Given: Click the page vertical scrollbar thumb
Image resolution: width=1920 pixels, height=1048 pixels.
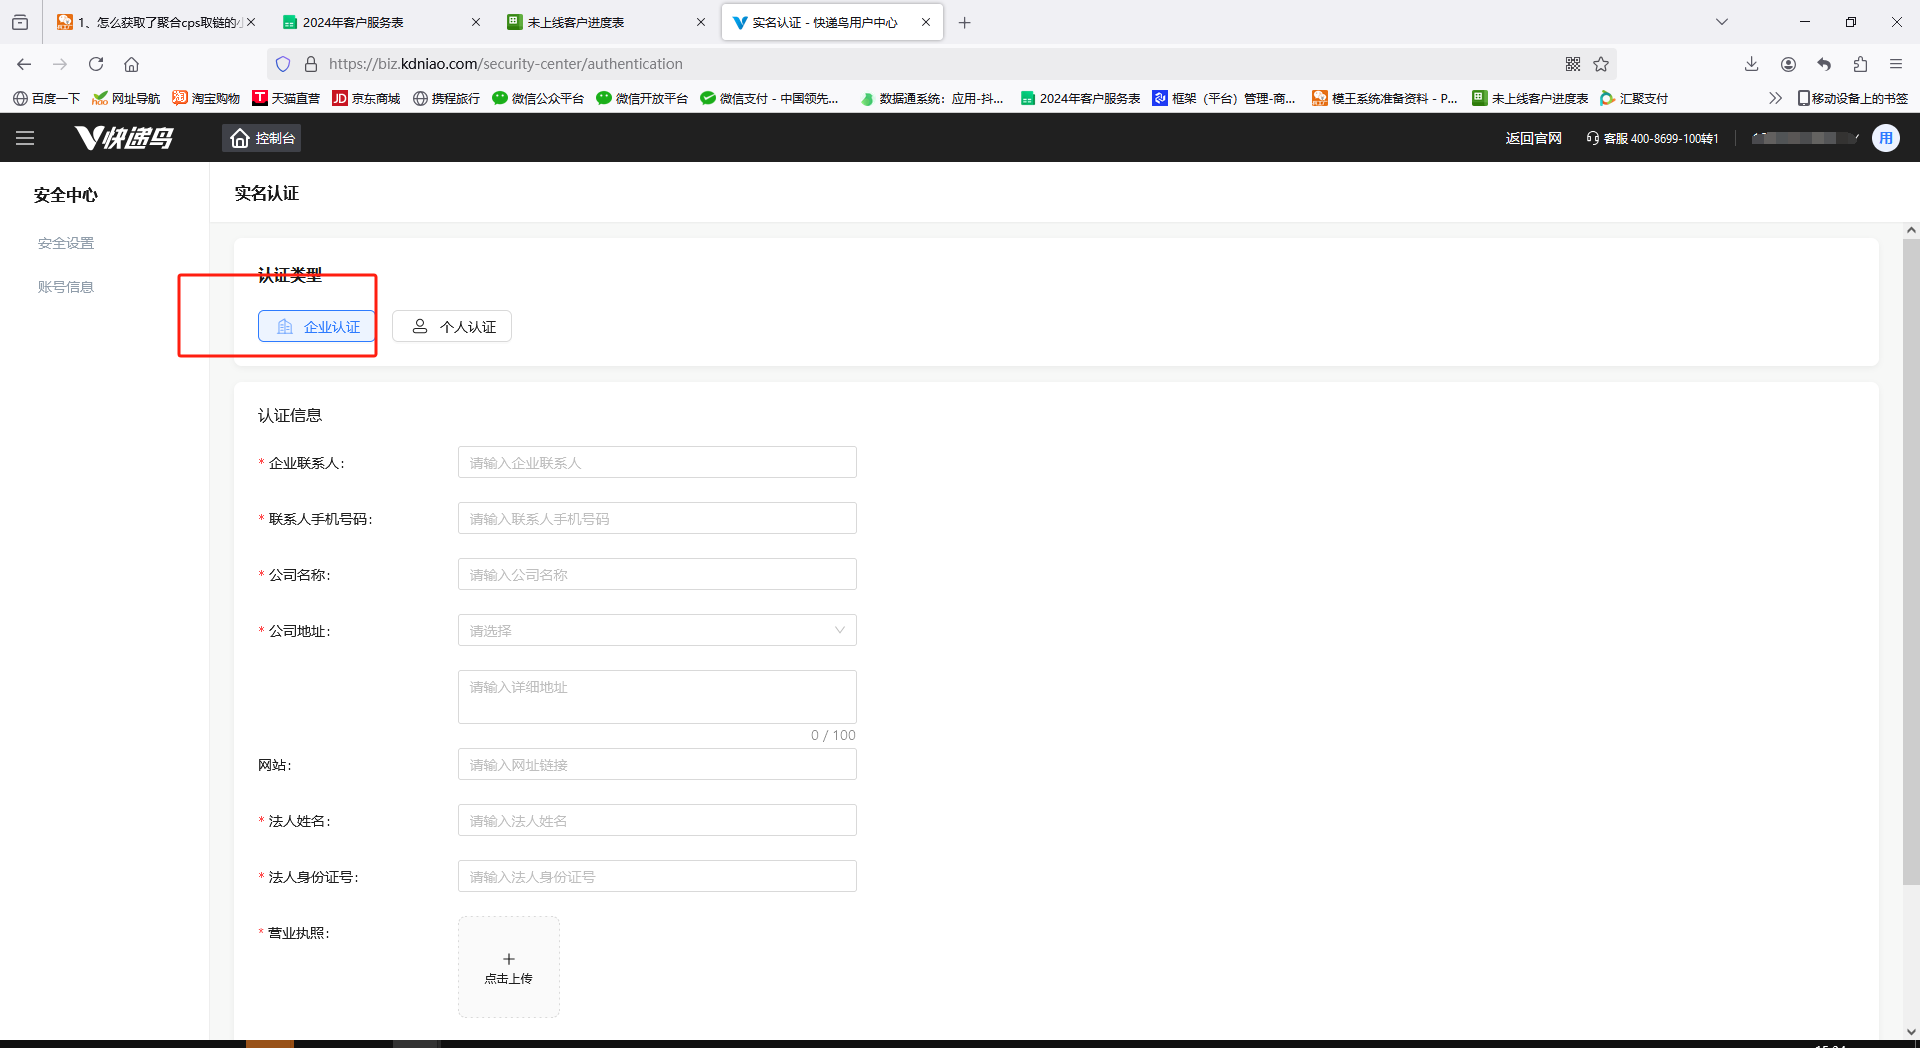Looking at the screenshot, I should pos(1911,560).
